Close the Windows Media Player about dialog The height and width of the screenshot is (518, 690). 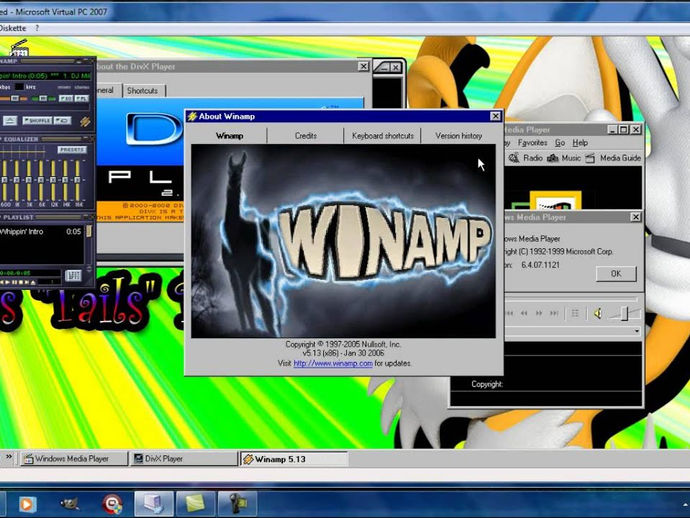(x=636, y=217)
